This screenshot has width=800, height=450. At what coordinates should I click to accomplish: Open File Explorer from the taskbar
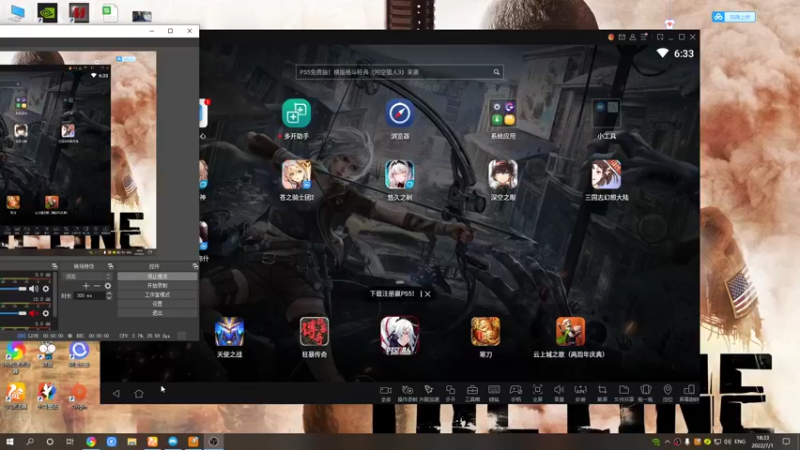coord(132,441)
